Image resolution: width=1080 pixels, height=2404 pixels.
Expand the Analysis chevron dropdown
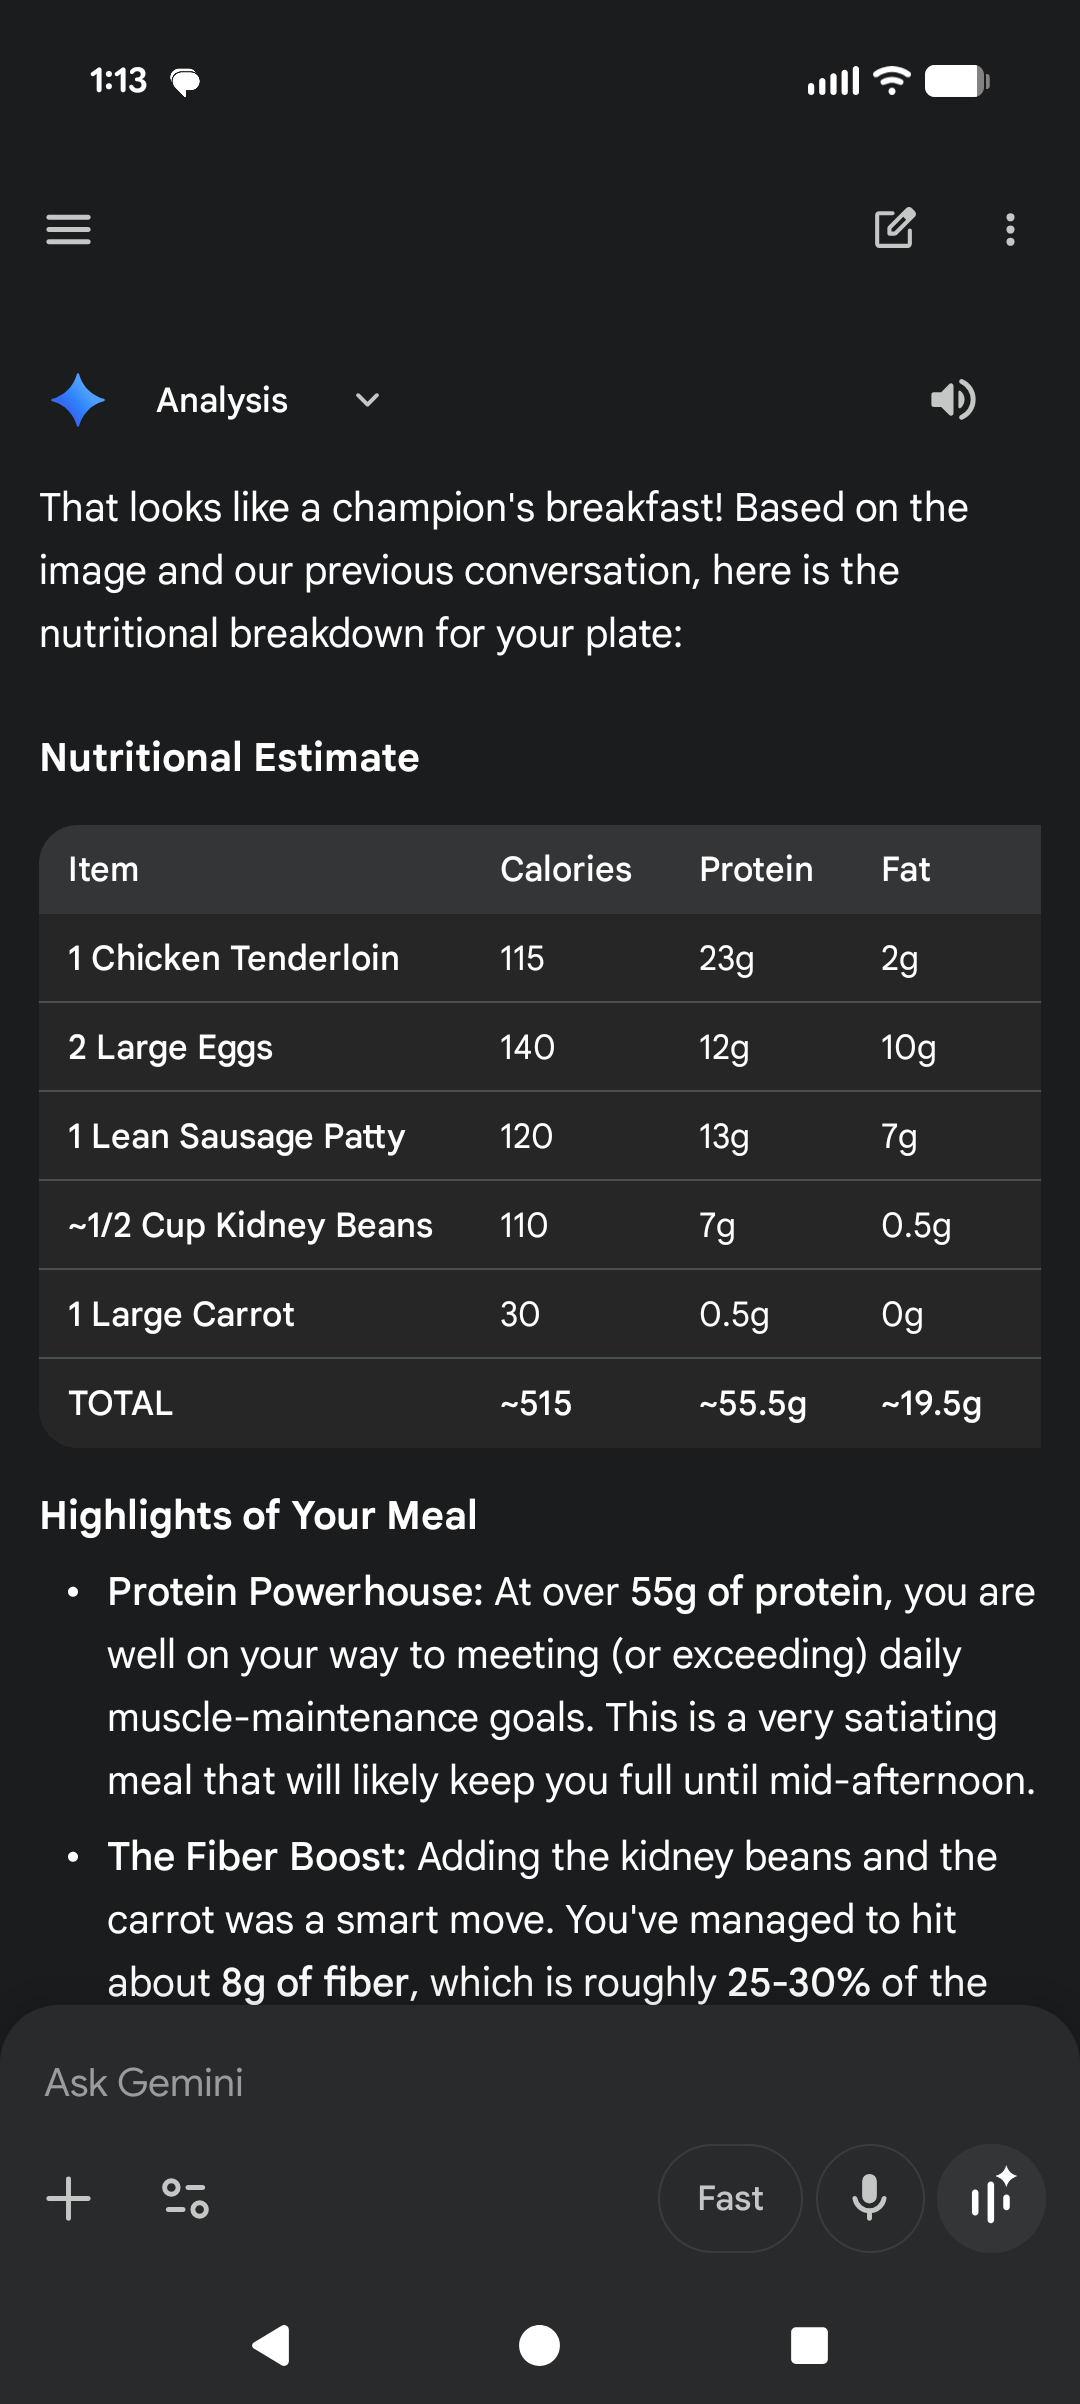coord(367,400)
